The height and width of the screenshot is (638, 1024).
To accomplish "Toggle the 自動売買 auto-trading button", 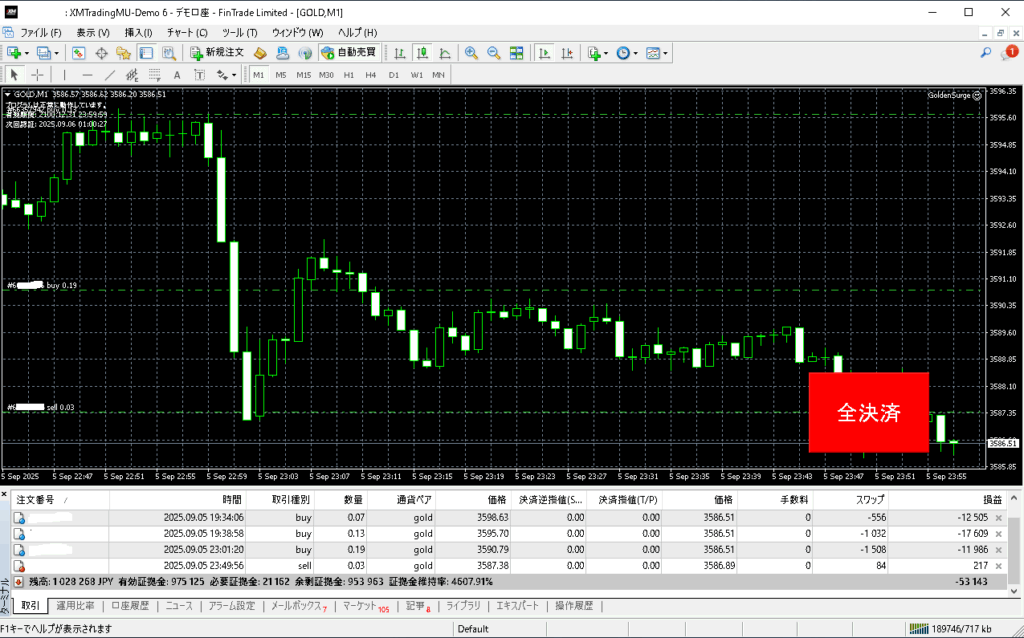I will (x=349, y=53).
